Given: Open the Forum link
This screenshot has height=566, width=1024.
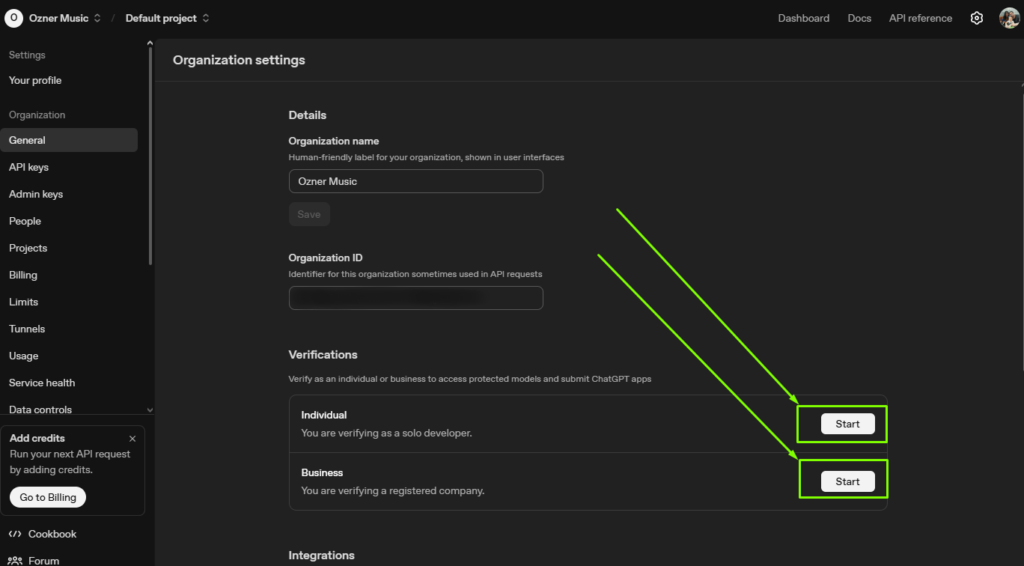Looking at the screenshot, I should pyautogui.click(x=44, y=561).
